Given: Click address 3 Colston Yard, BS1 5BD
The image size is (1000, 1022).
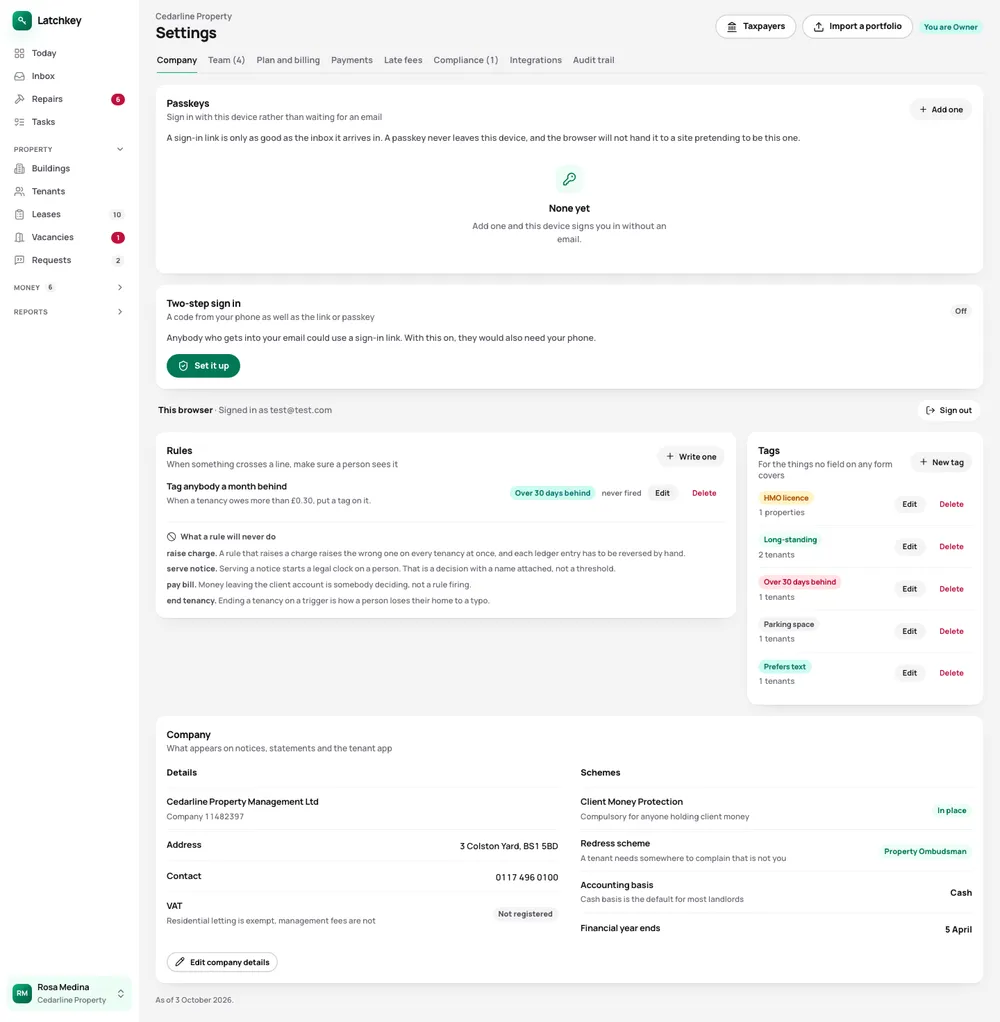Looking at the screenshot, I should click(x=508, y=846).
